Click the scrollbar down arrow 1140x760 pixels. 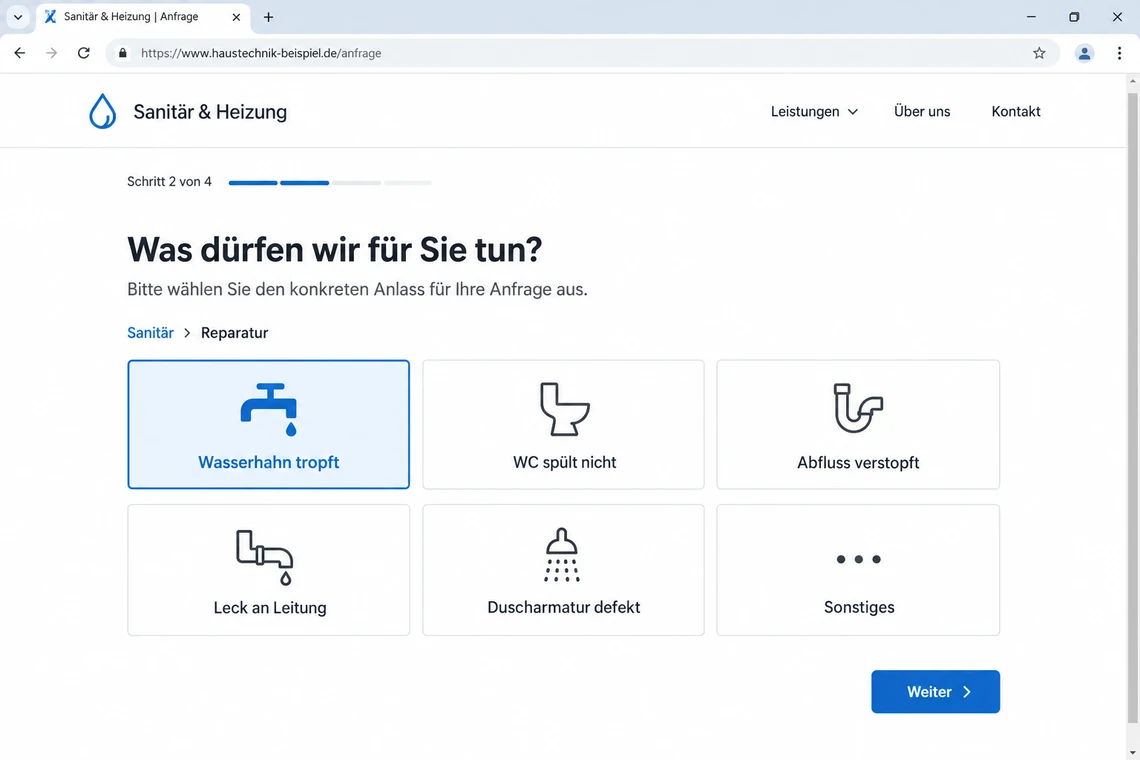click(x=1133, y=752)
